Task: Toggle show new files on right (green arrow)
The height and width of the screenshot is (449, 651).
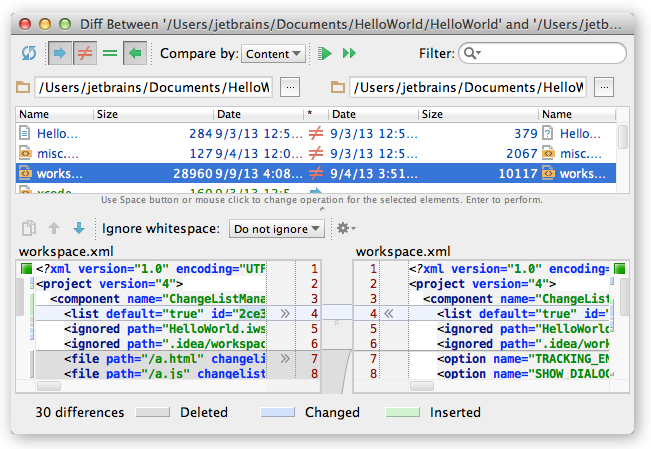Action: [x=135, y=53]
